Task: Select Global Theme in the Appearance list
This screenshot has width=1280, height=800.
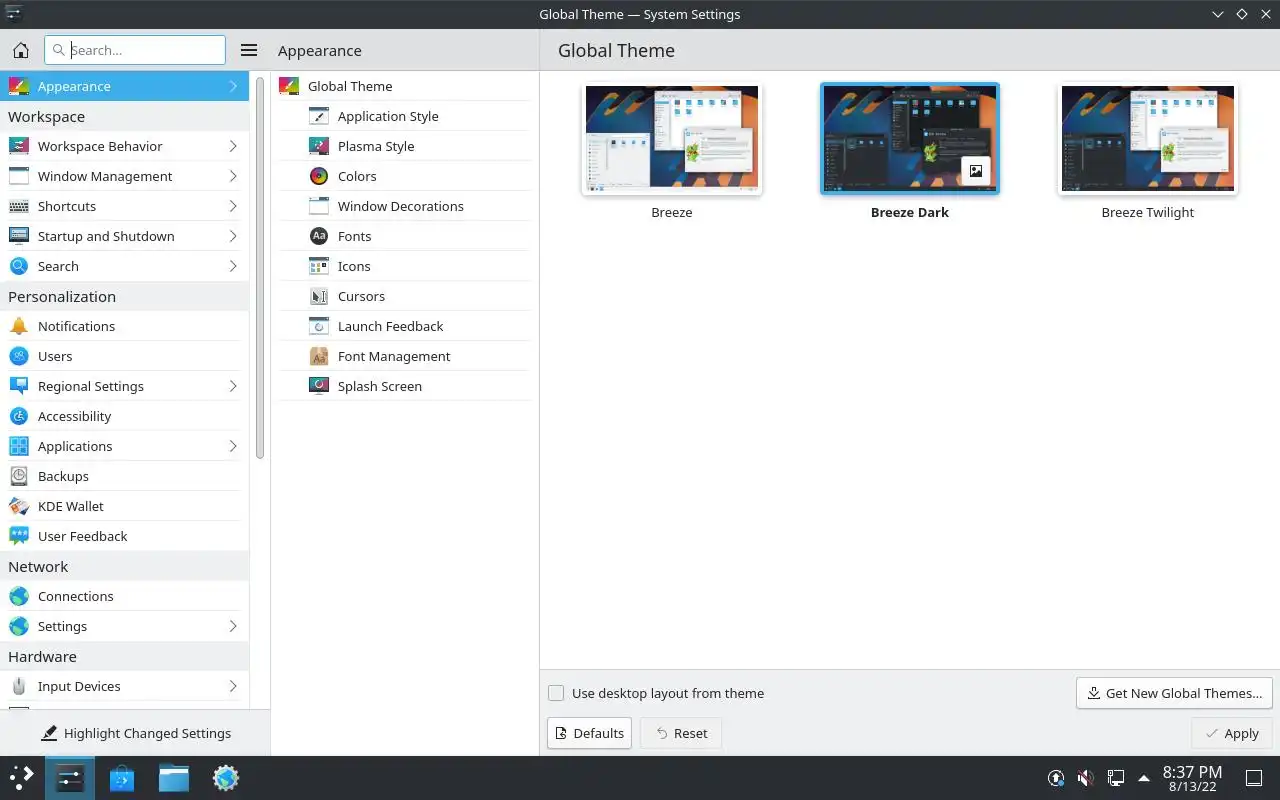Action: click(x=404, y=86)
